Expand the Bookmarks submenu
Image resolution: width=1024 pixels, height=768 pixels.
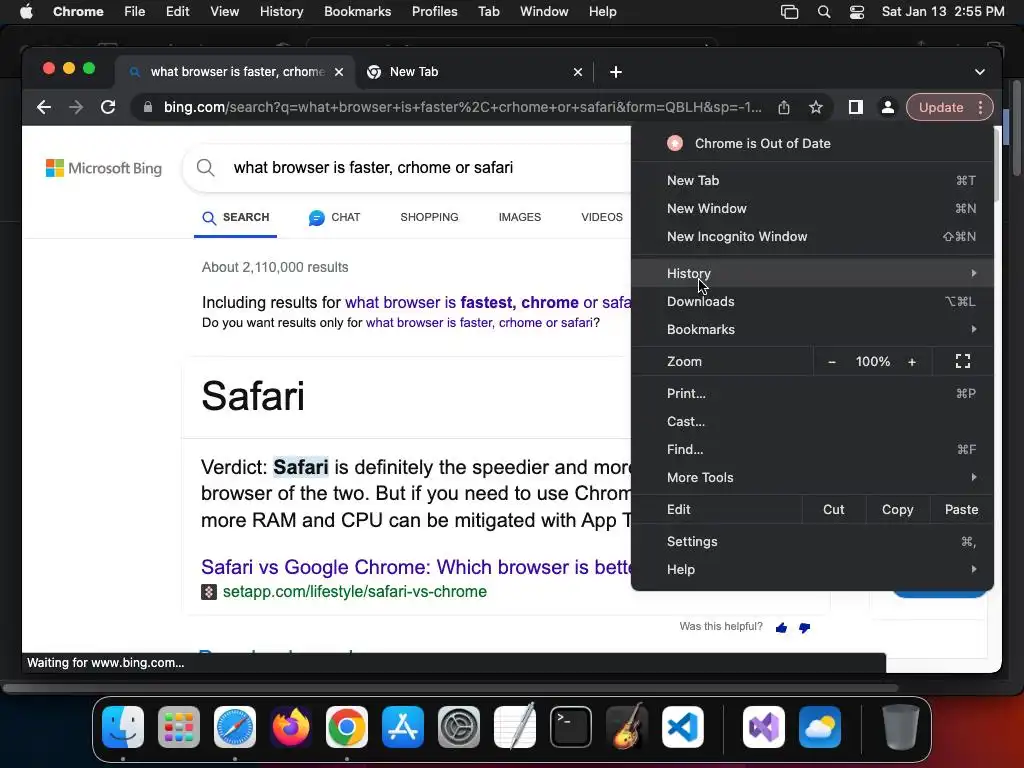pyautogui.click(x=812, y=329)
